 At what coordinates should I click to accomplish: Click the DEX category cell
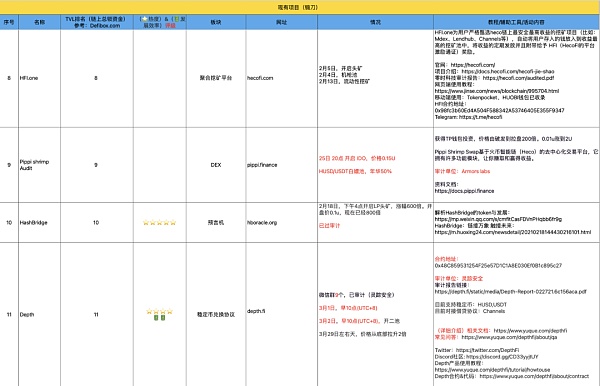(x=216, y=165)
